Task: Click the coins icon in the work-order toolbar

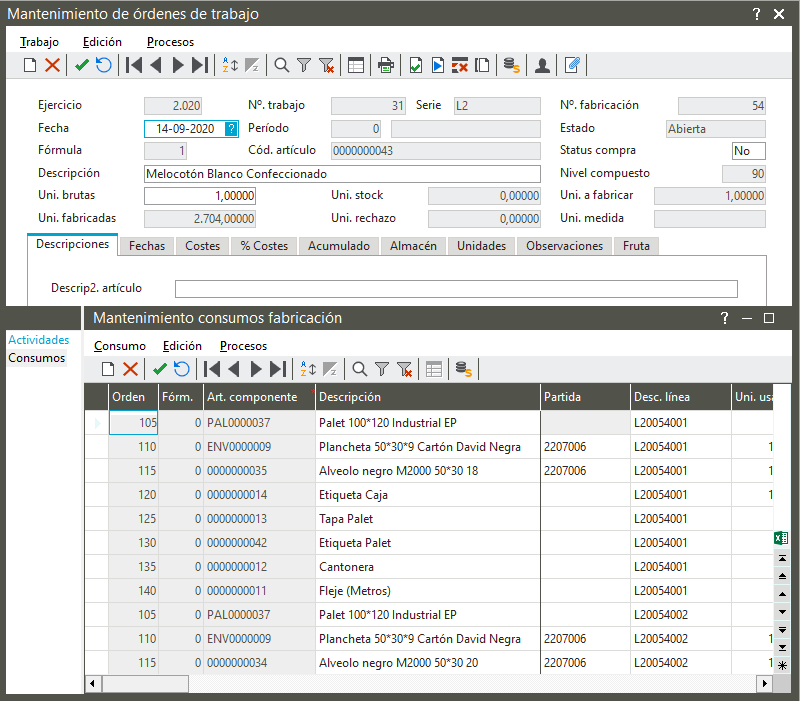Action: tap(511, 66)
